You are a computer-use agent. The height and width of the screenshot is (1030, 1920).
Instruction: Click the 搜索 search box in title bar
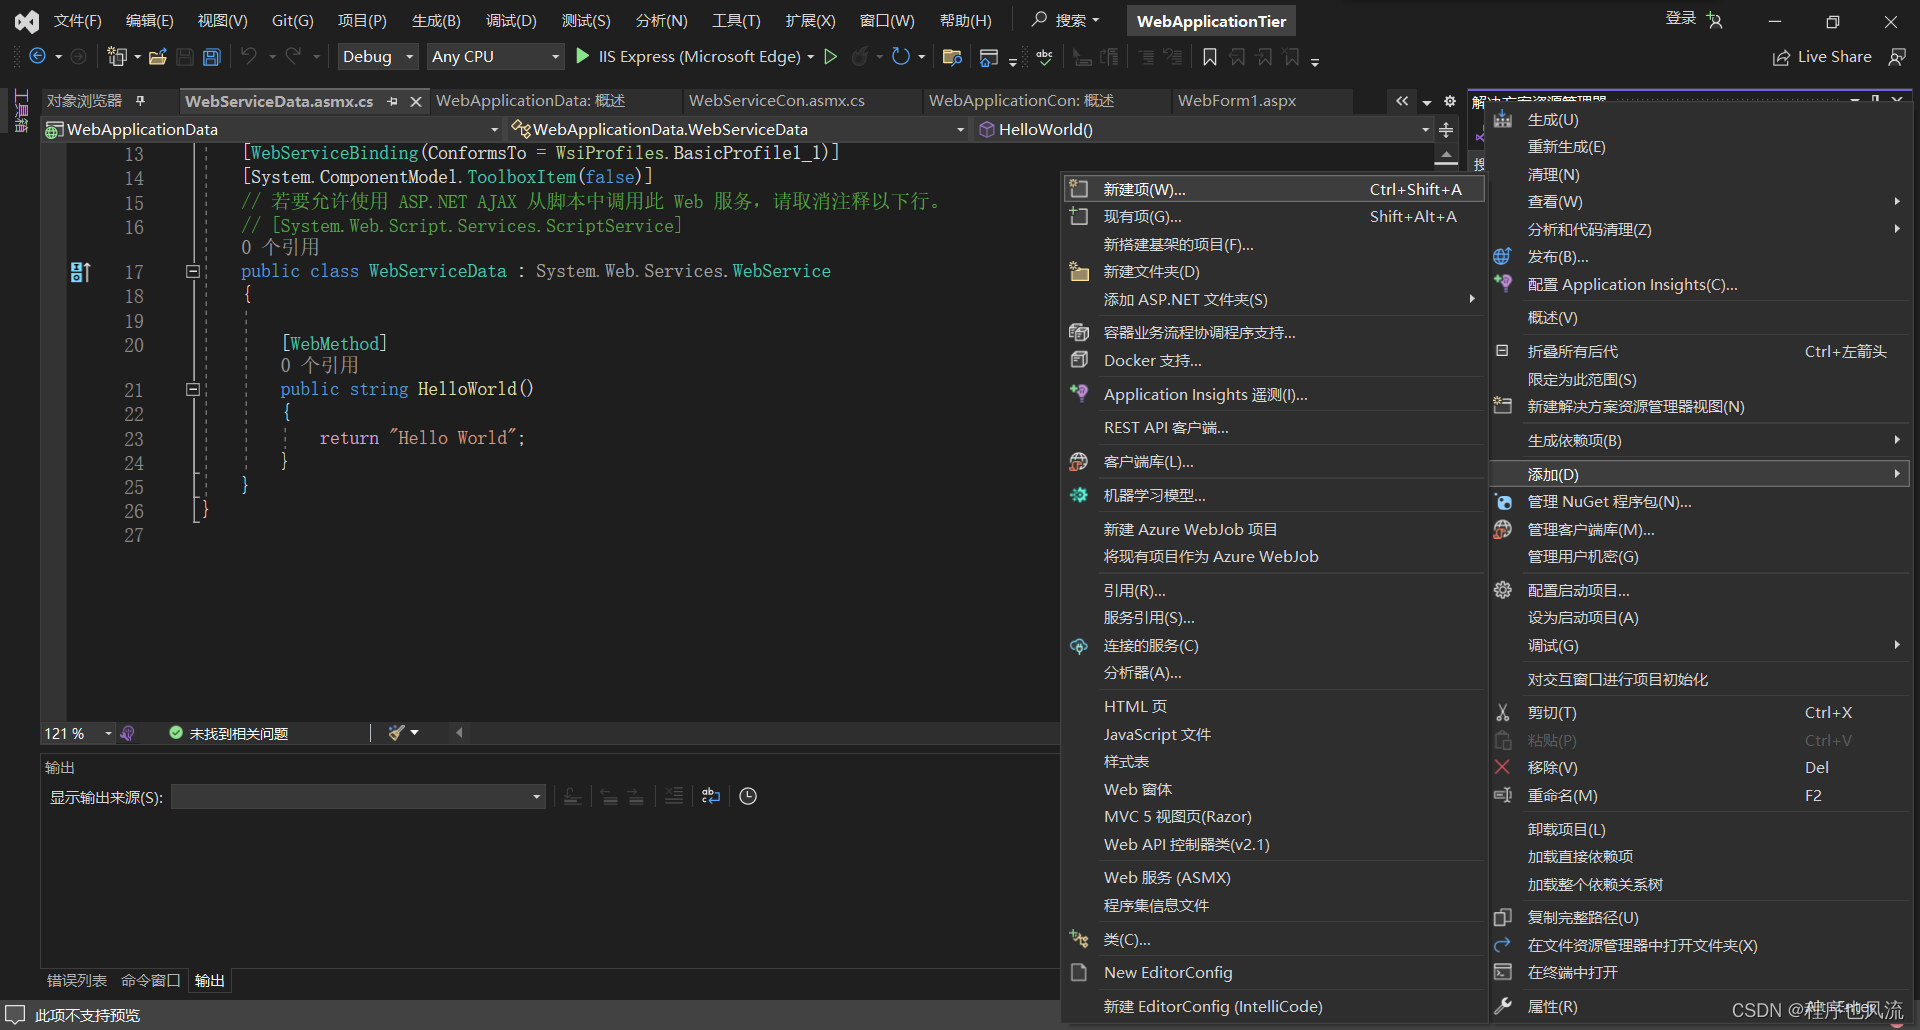point(1067,20)
